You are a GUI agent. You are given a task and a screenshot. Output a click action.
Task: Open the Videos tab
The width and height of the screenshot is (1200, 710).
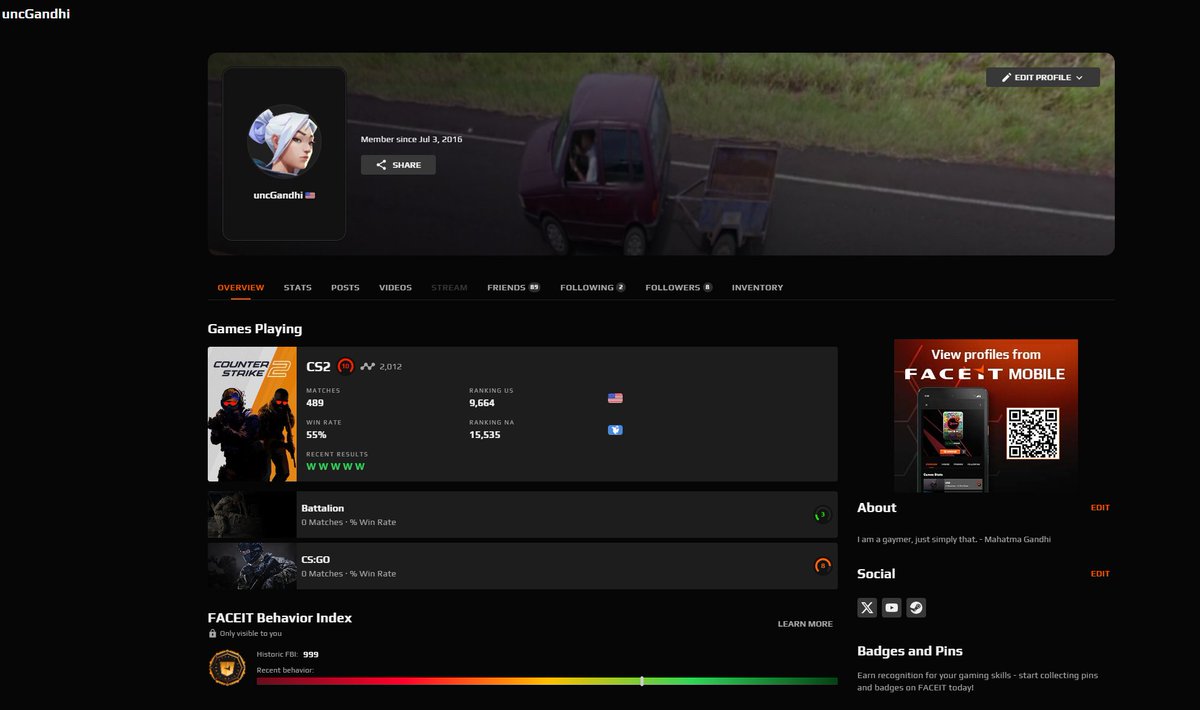click(x=395, y=288)
